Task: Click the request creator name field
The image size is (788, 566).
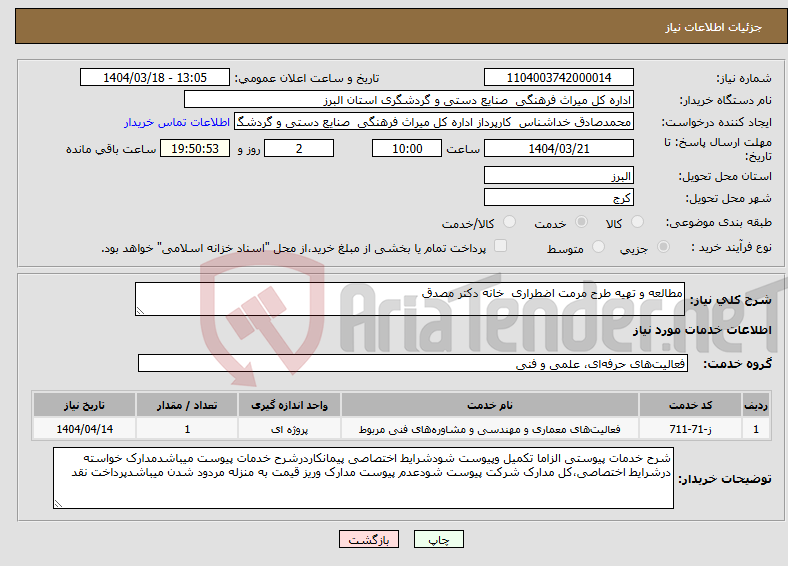Action: click(434, 122)
